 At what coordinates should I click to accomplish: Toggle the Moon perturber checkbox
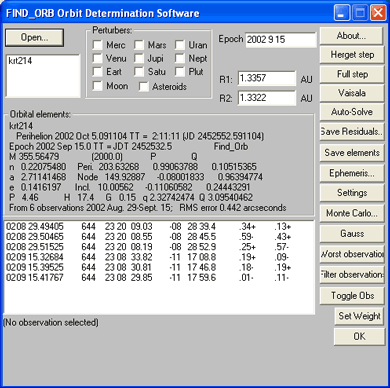point(97,86)
